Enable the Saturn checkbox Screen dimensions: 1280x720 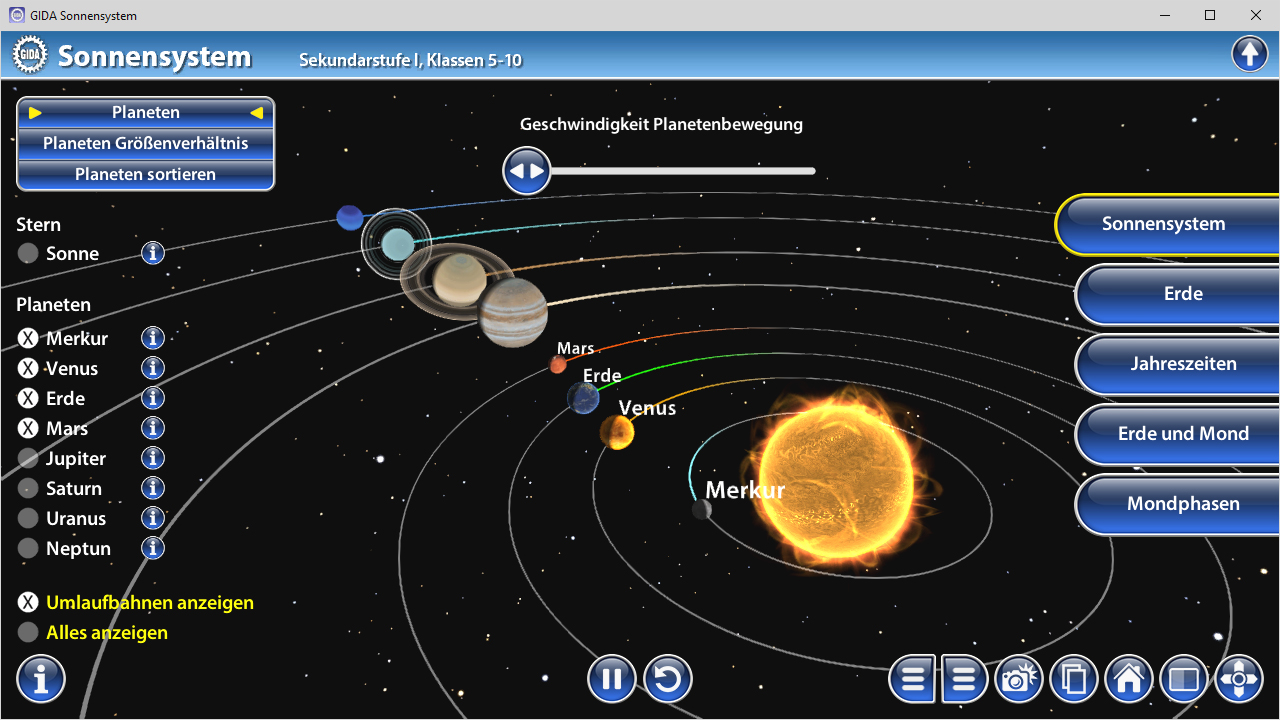[28, 488]
